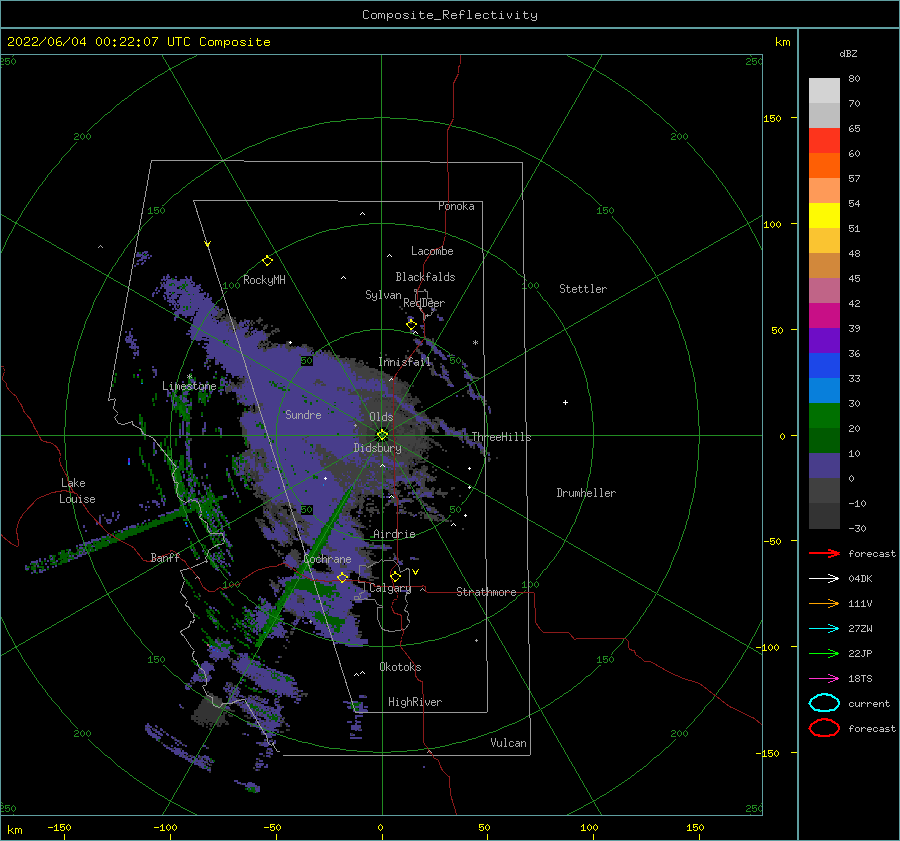Click the magenta 18TS arrow icon

point(824,679)
